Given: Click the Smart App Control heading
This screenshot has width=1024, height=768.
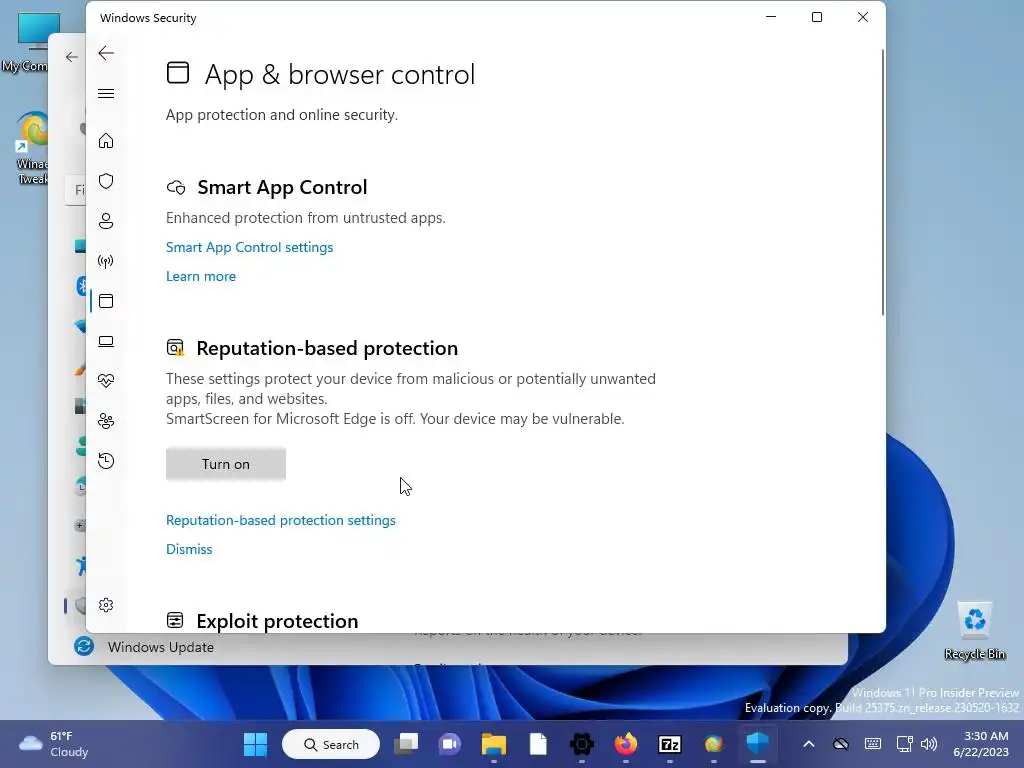Looking at the screenshot, I should (282, 187).
